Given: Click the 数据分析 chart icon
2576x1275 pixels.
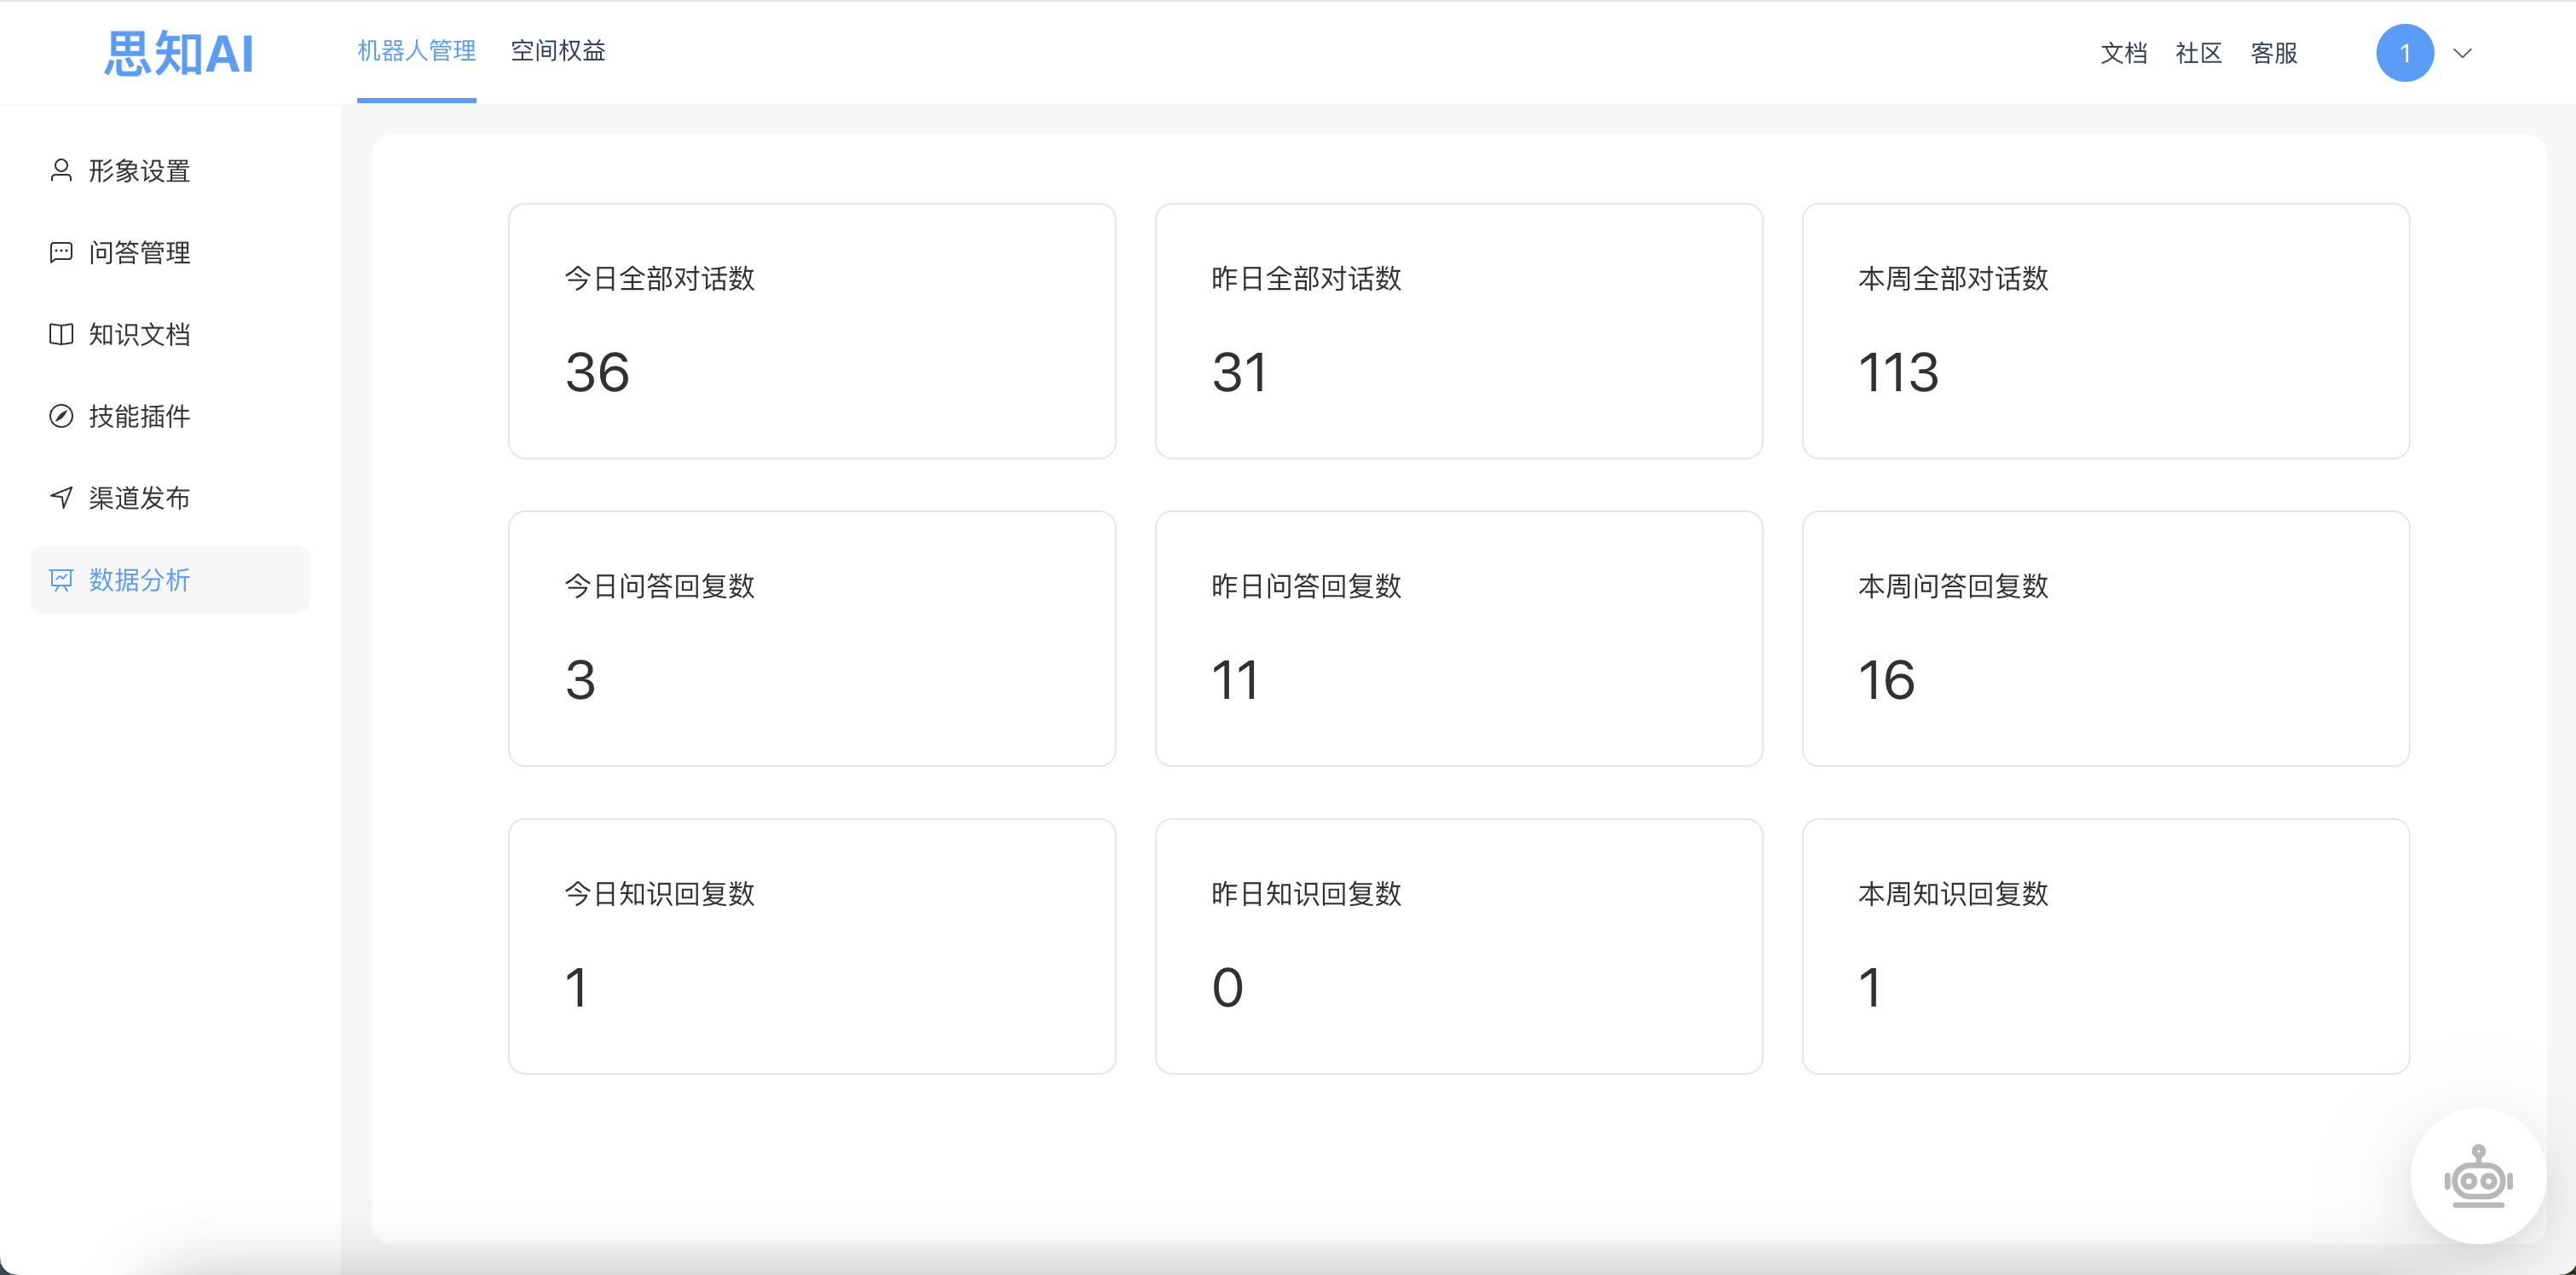Looking at the screenshot, I should (61, 580).
